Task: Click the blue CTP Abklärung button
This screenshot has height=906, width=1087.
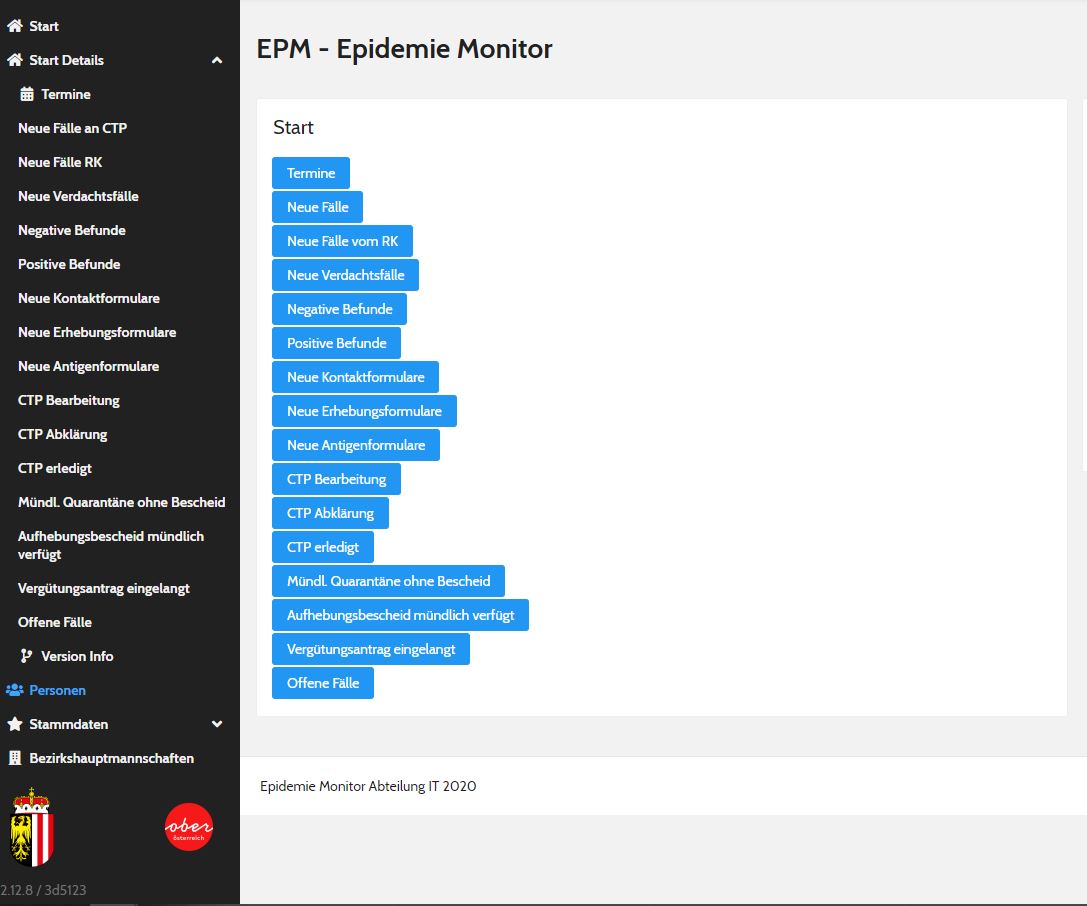Action: (331, 513)
